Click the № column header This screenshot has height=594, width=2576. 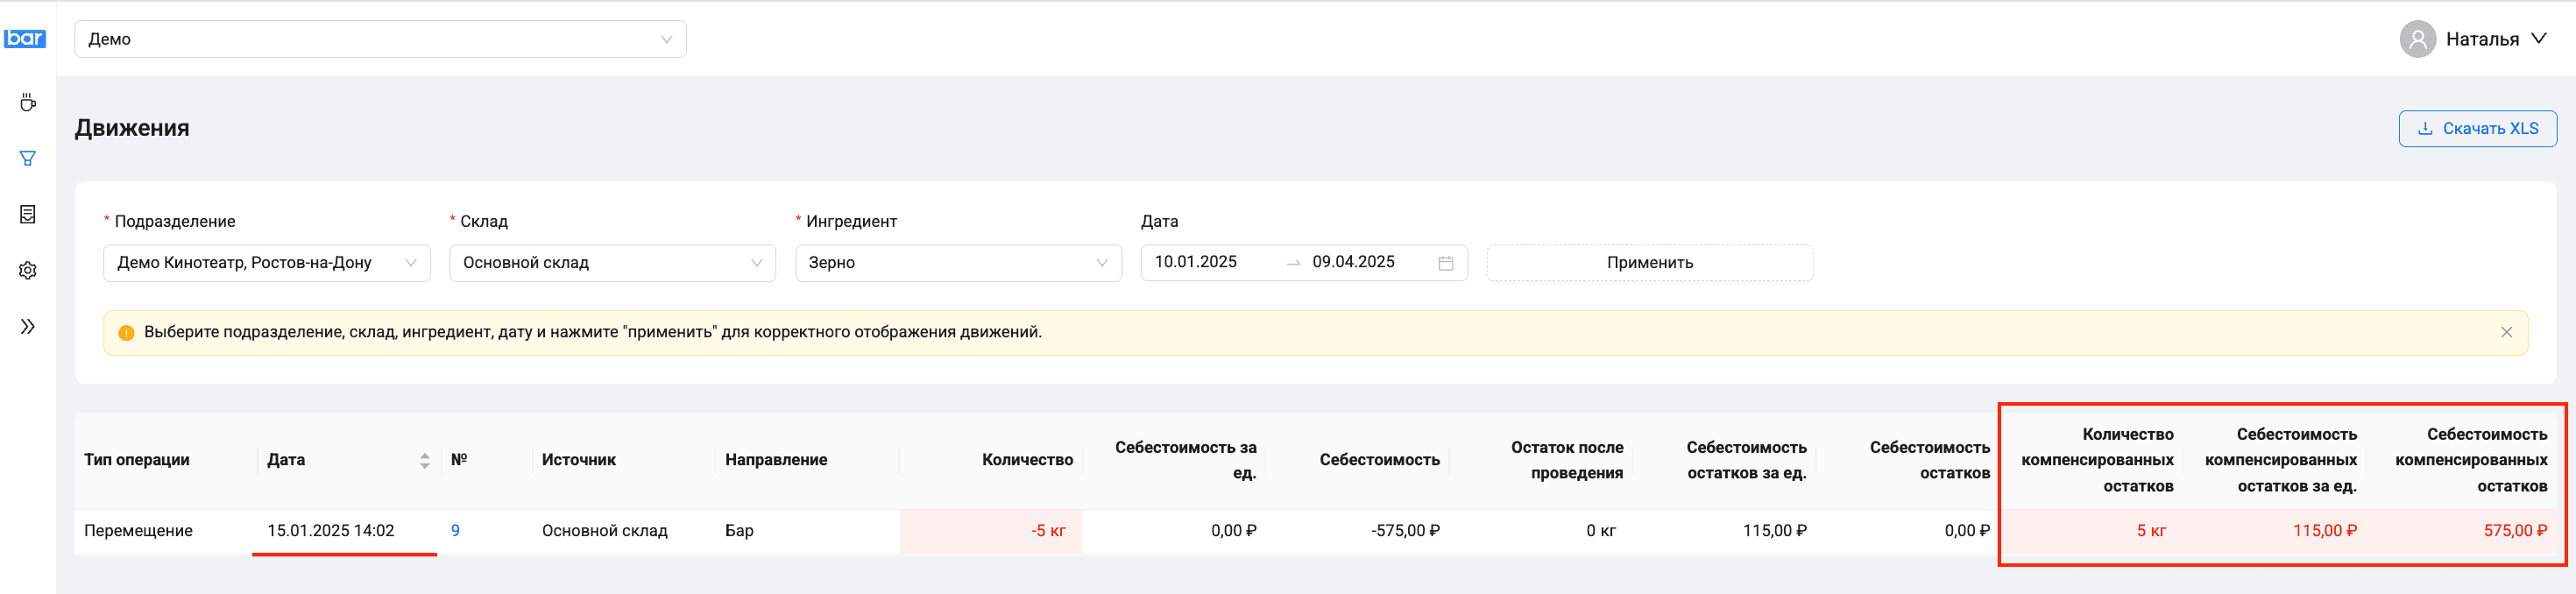click(459, 460)
